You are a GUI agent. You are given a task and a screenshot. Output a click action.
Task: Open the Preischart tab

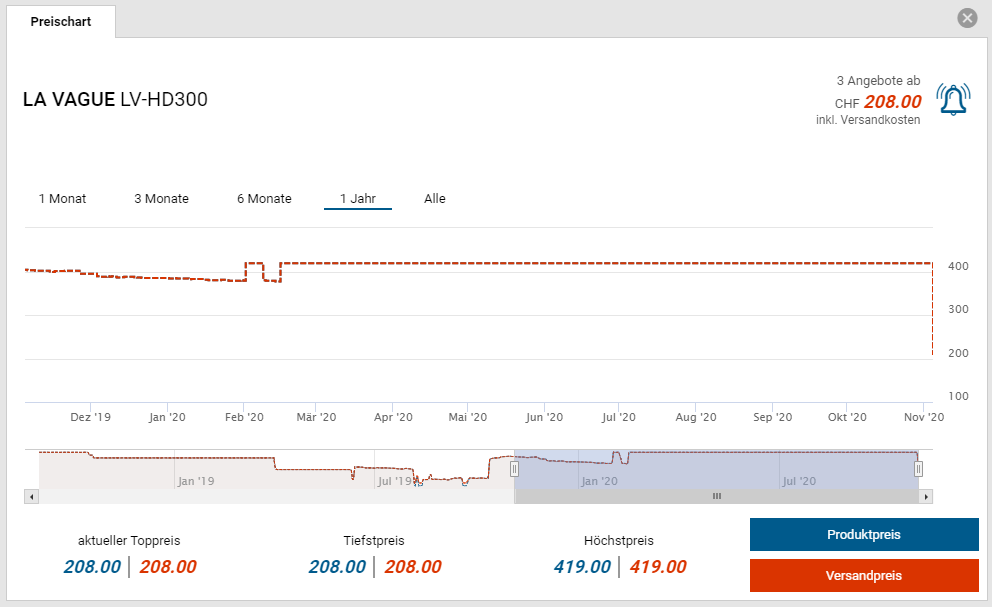pos(60,22)
